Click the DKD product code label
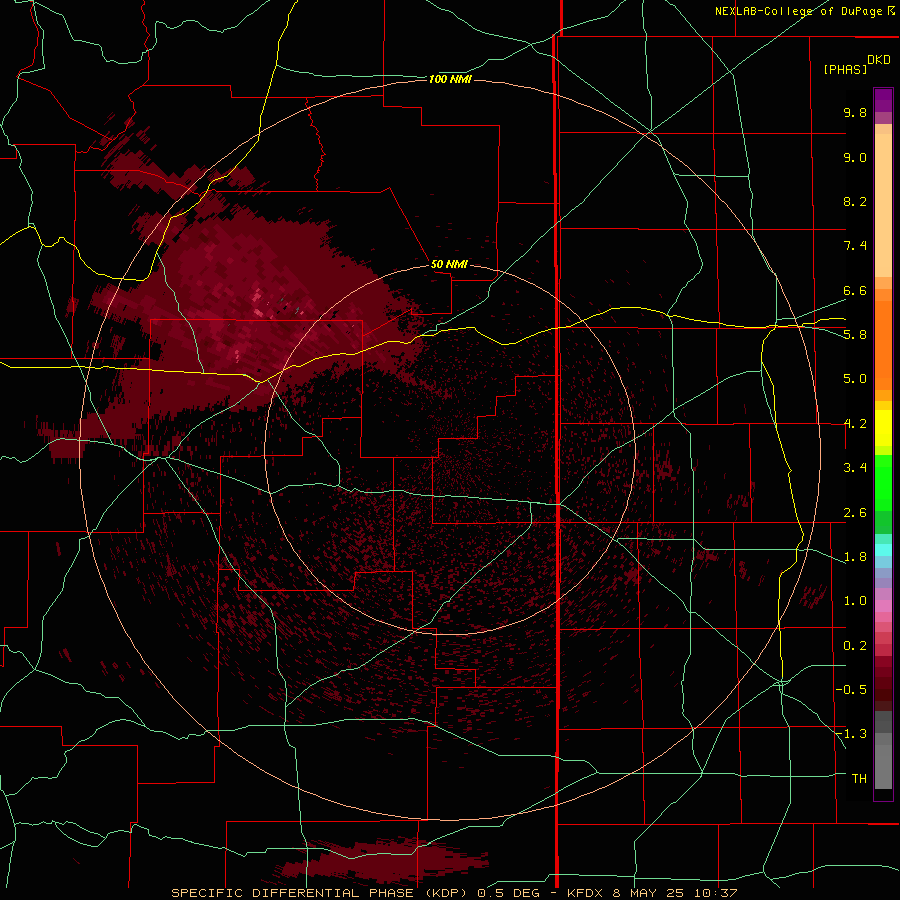Image resolution: width=900 pixels, height=900 pixels. point(879,60)
